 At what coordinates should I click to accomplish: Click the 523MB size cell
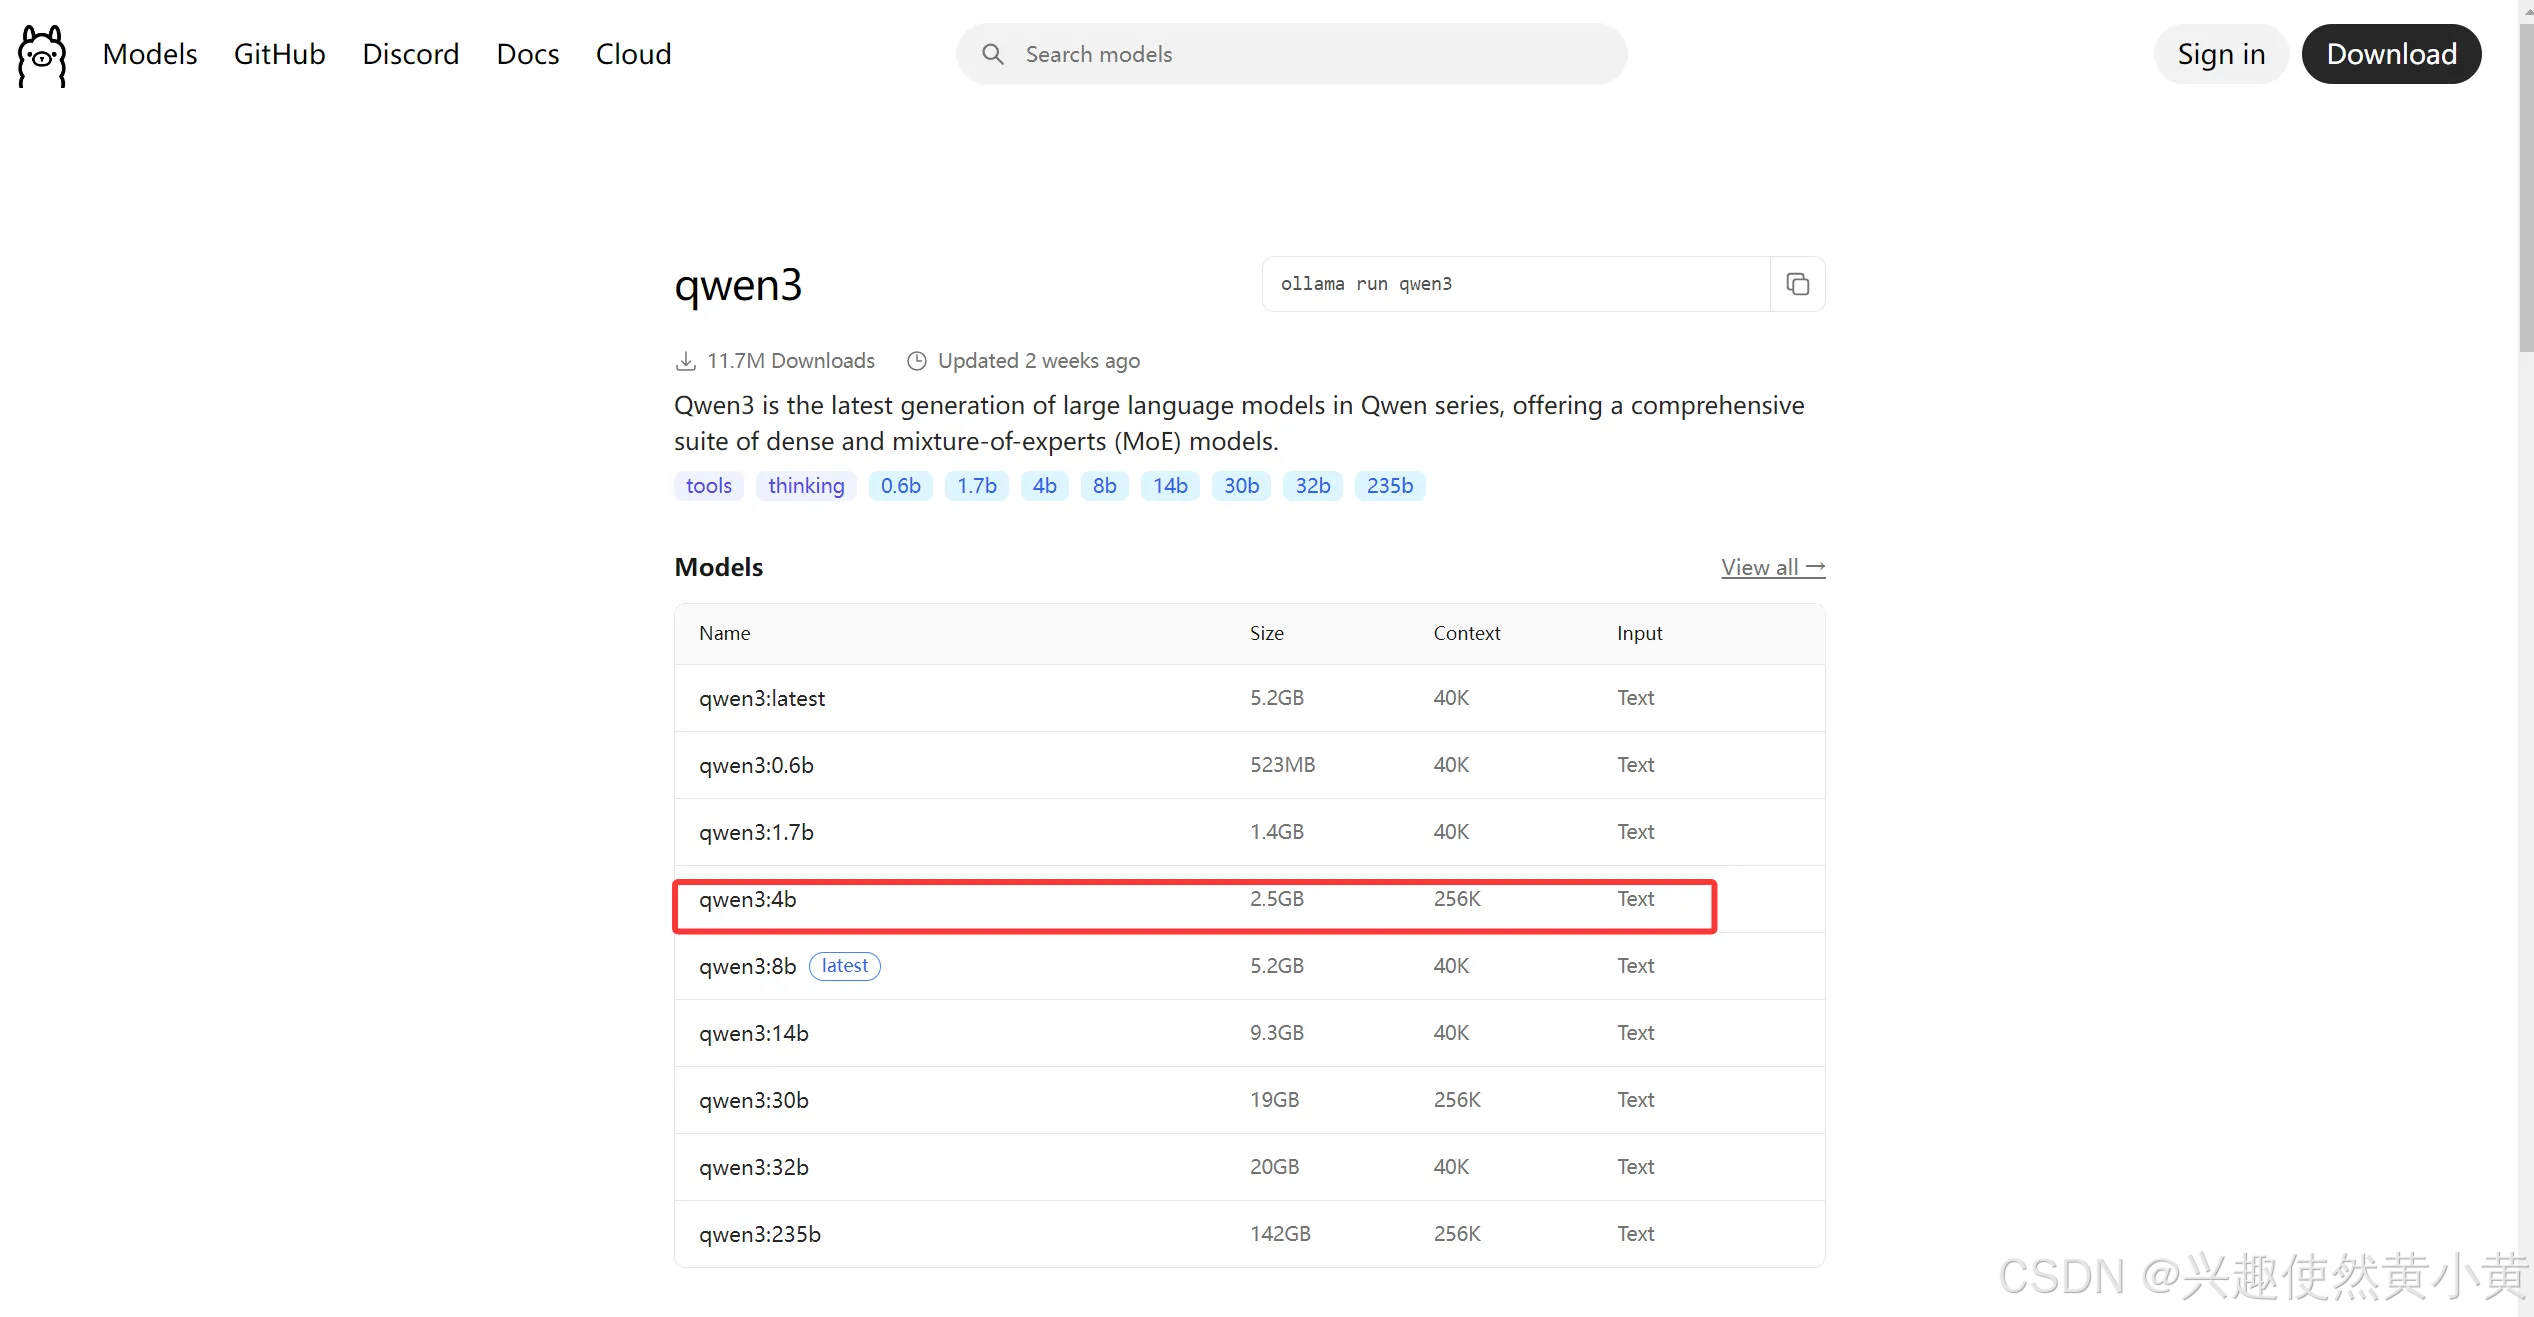coord(1282,765)
